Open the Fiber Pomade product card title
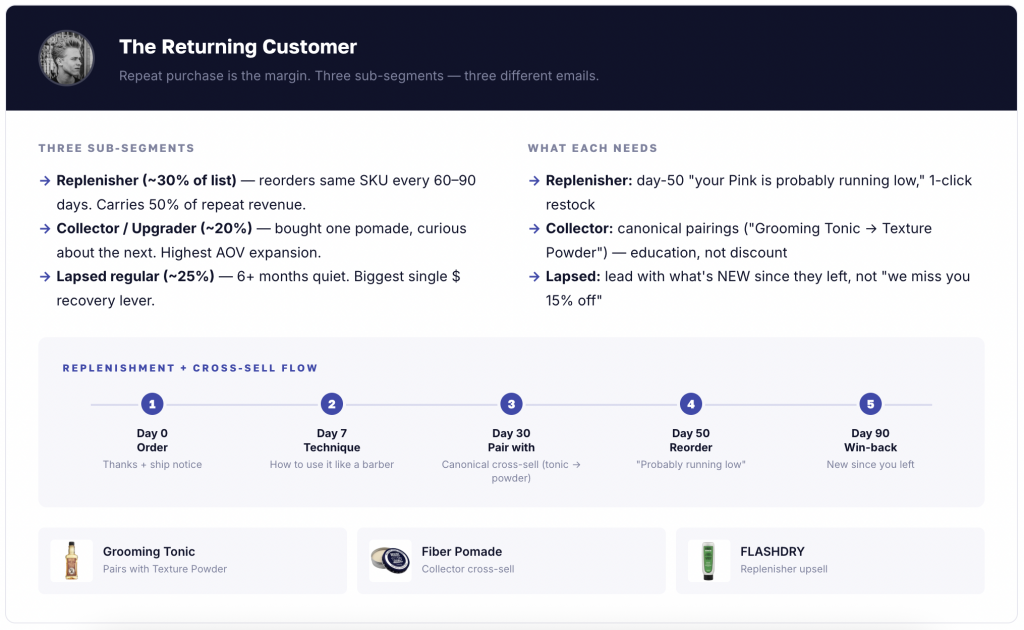1024x630 pixels. tap(462, 552)
